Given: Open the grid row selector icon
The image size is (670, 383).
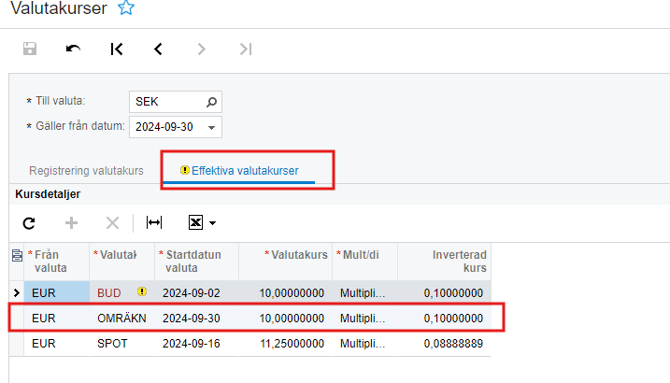Looking at the screenshot, I should tap(17, 255).
